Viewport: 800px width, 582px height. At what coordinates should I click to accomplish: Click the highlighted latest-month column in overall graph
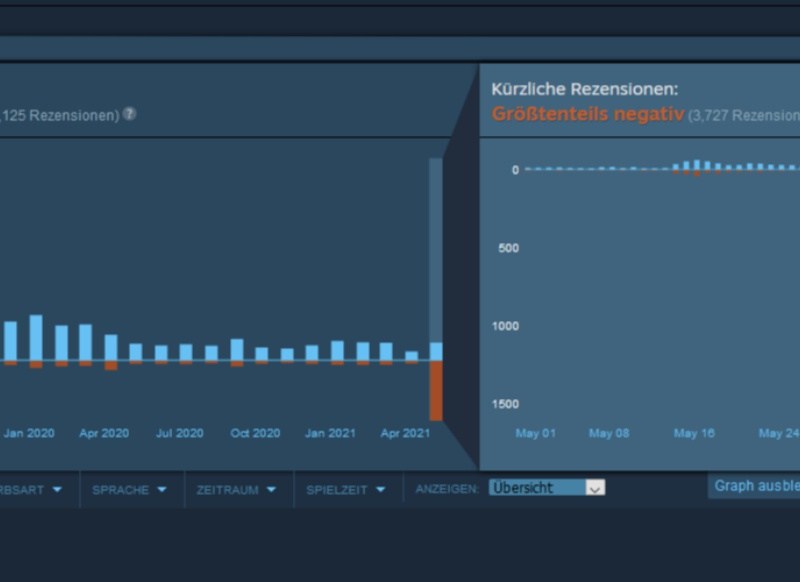click(x=436, y=250)
